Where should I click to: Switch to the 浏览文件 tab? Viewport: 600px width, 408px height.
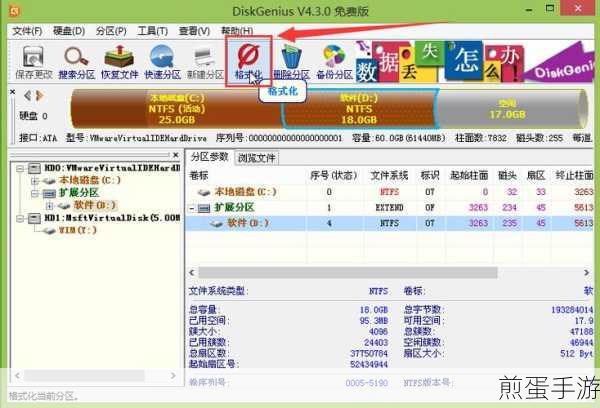(256, 158)
